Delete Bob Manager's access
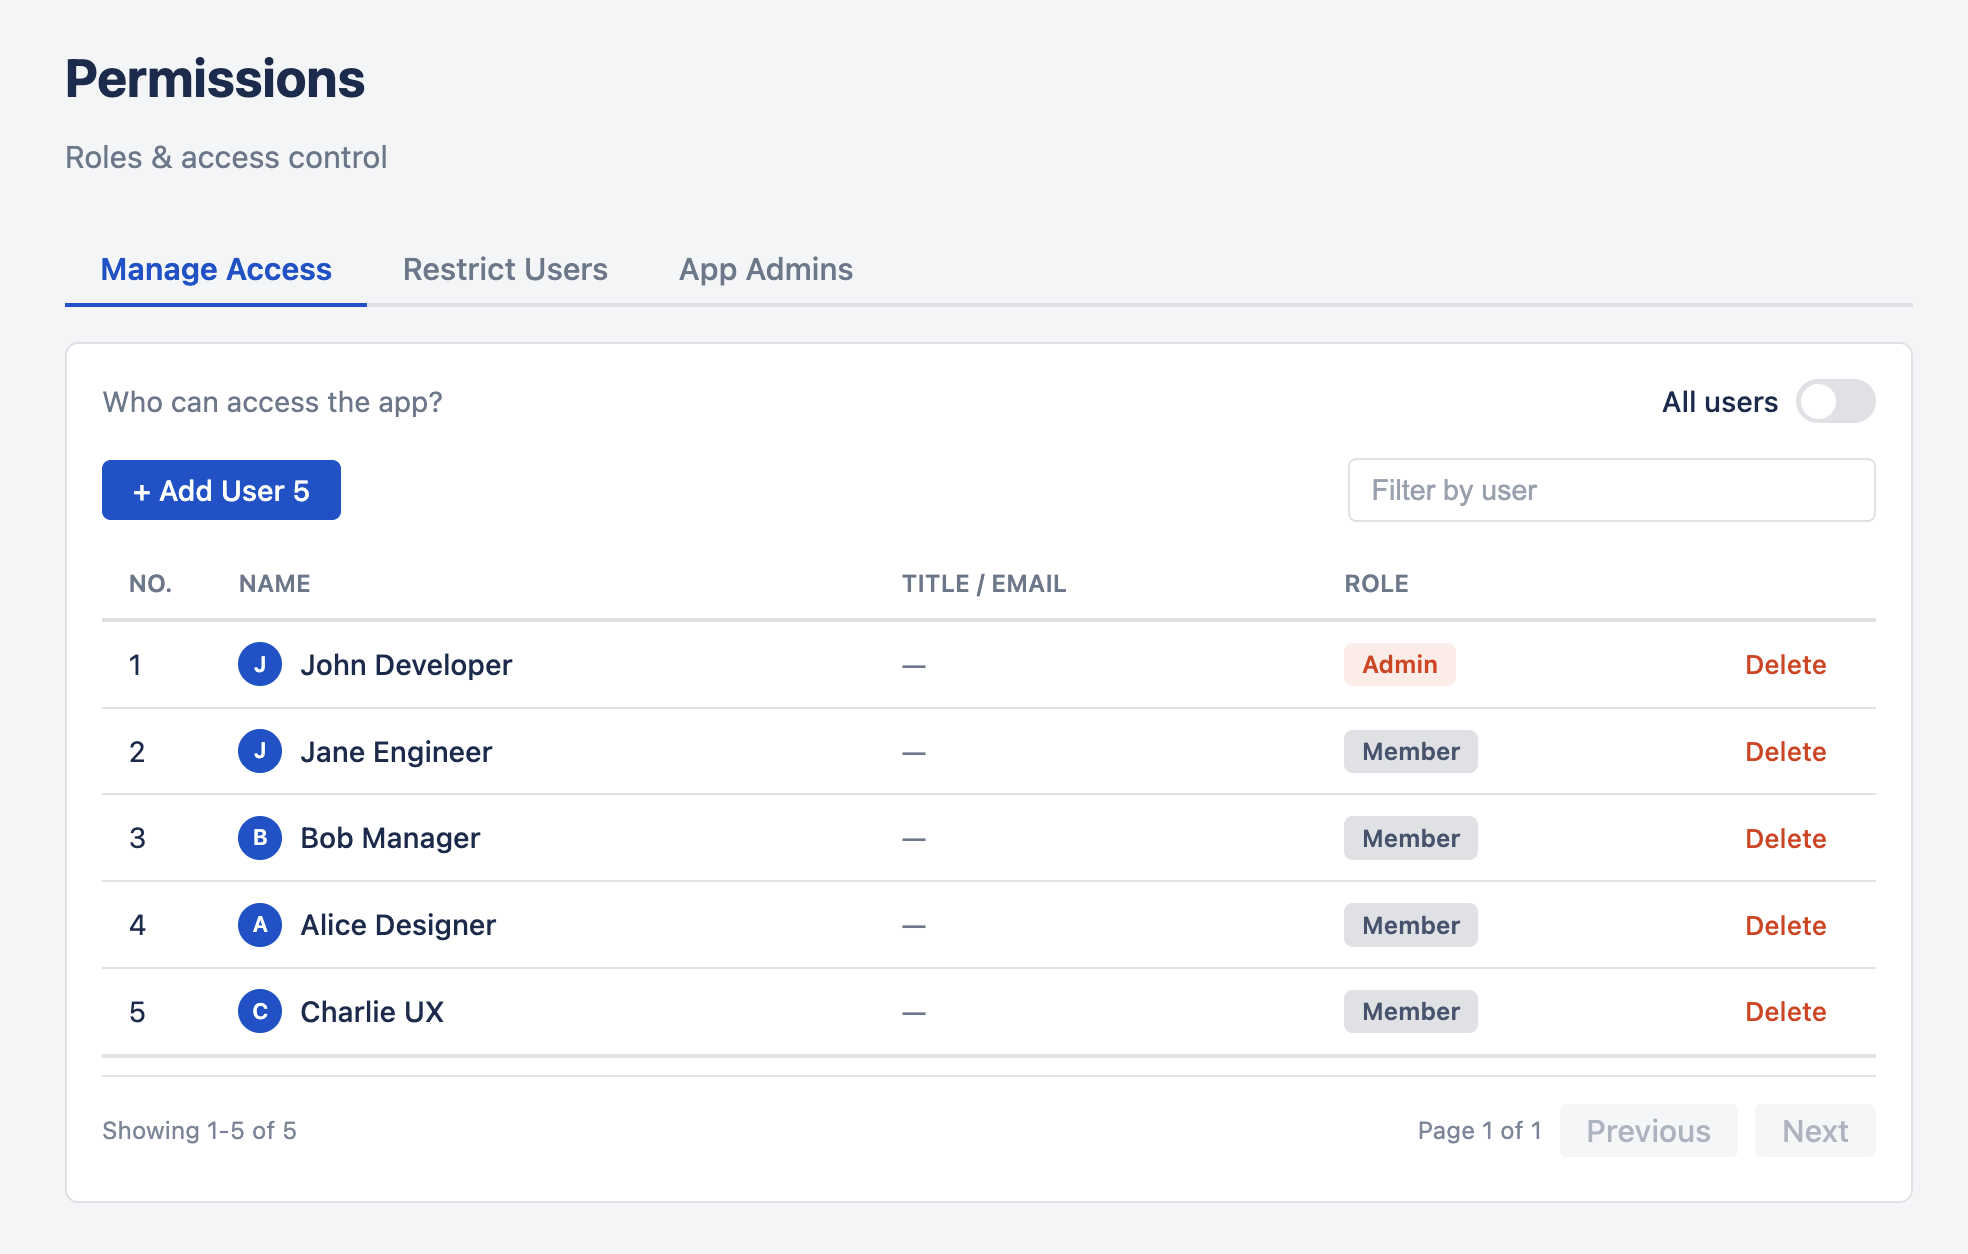1968x1254 pixels. tap(1786, 838)
